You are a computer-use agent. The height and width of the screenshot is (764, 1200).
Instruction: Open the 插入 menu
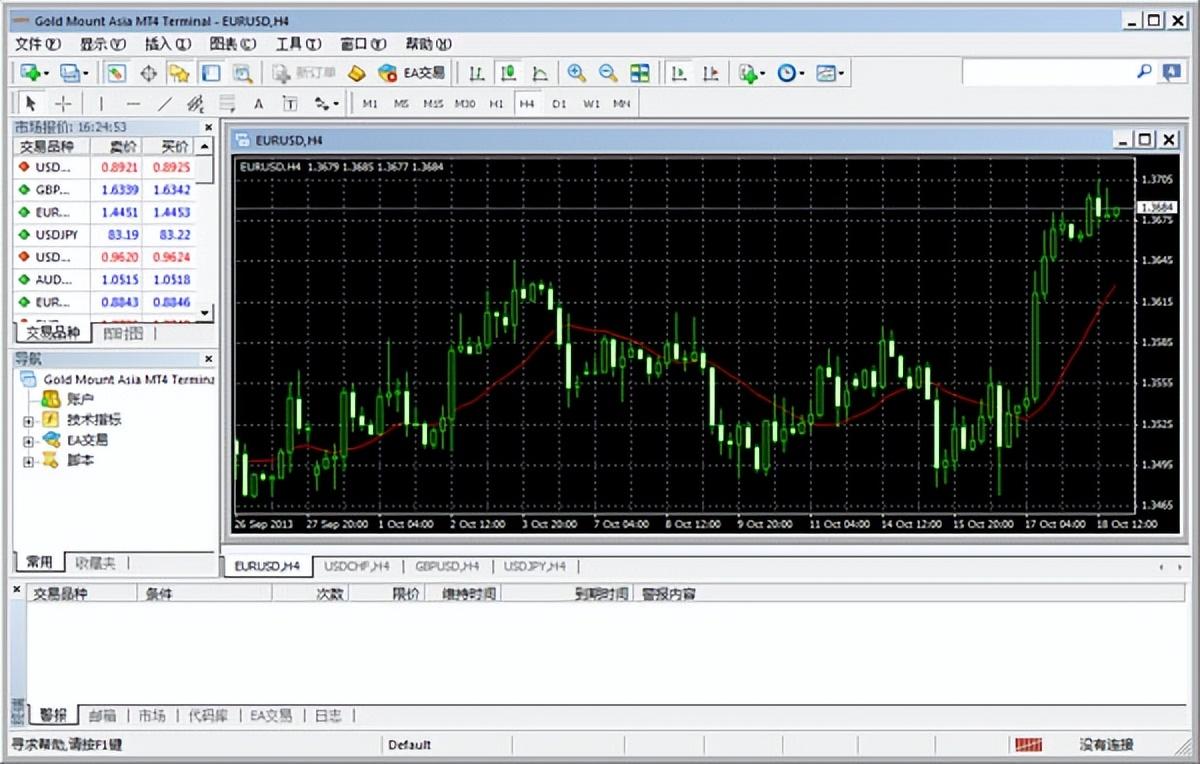point(168,44)
